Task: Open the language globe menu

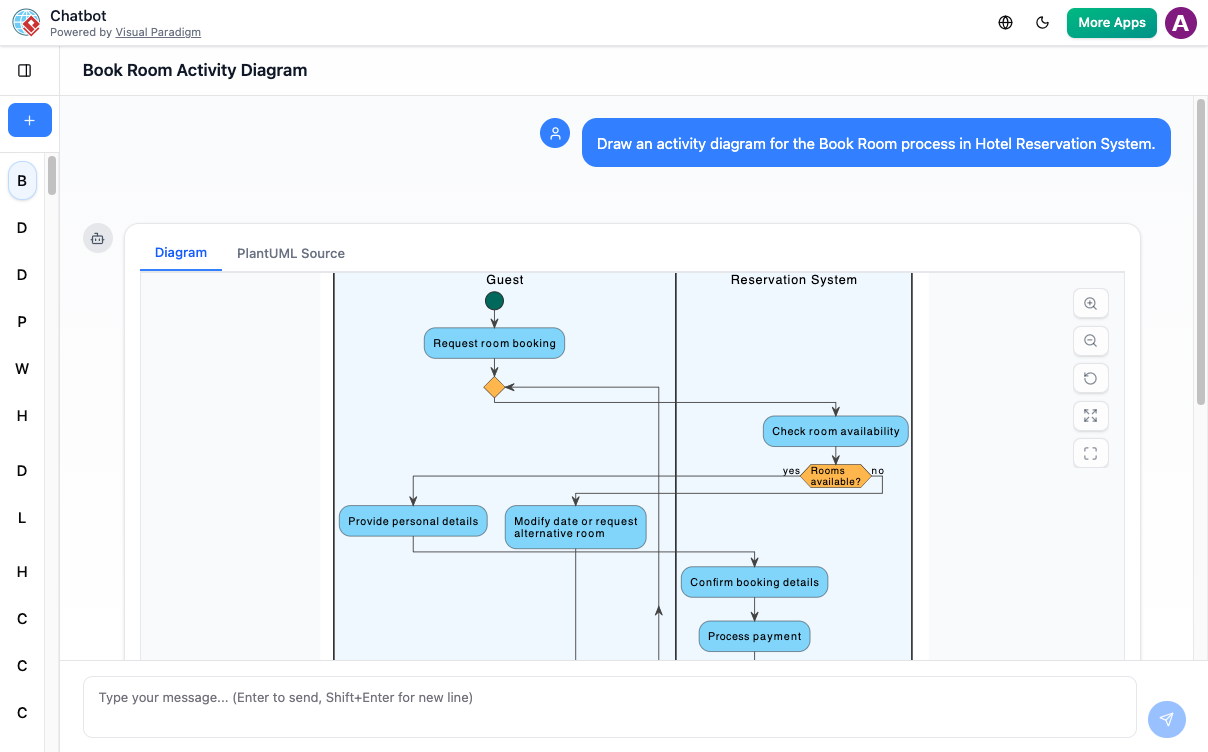Action: (1006, 23)
